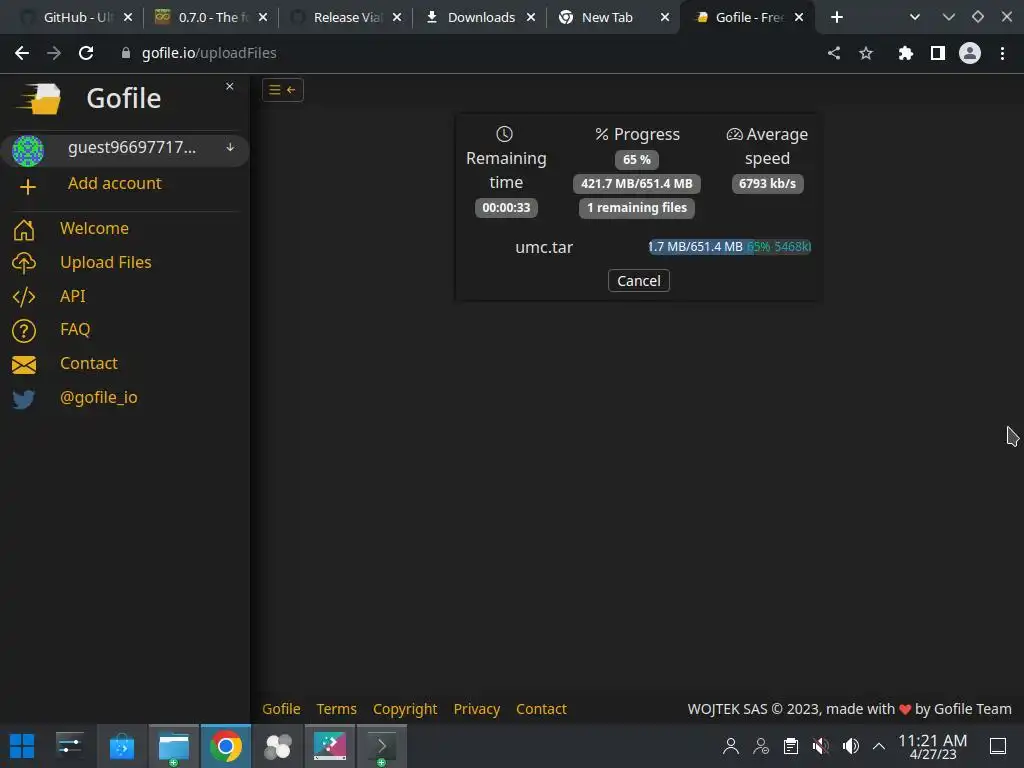The image size is (1024, 768).
Task: Toggle the browser side panel icon
Action: point(938,53)
